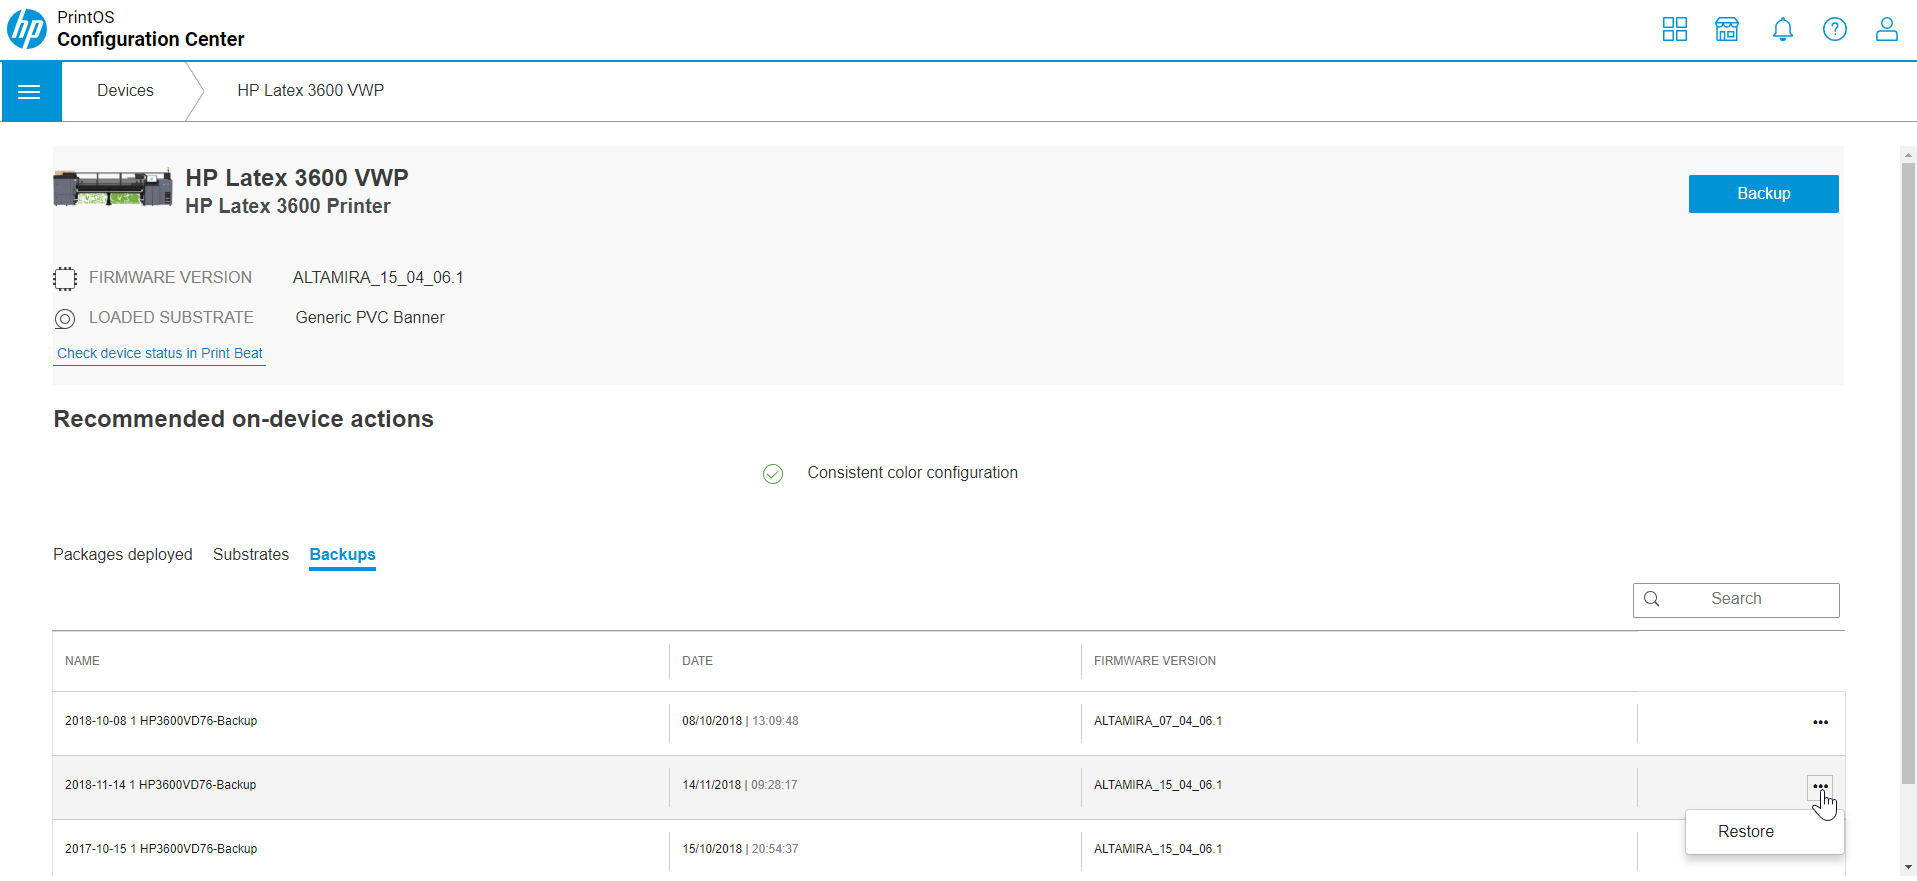Click date 15/10/2018 20:54:37
This screenshot has height=881, width=1917.
pos(740,849)
